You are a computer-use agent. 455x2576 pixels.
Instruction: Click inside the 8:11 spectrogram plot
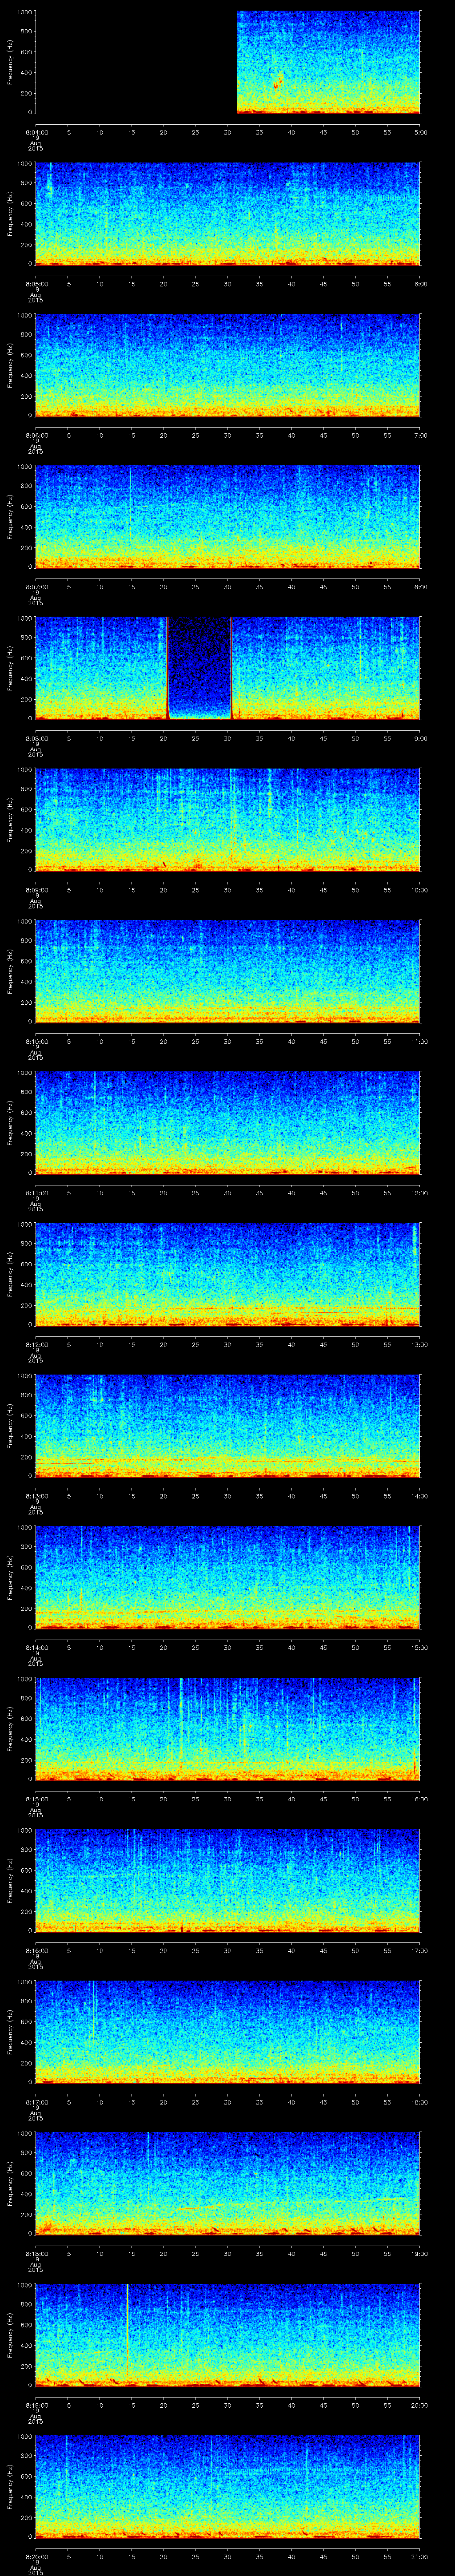(228, 1122)
